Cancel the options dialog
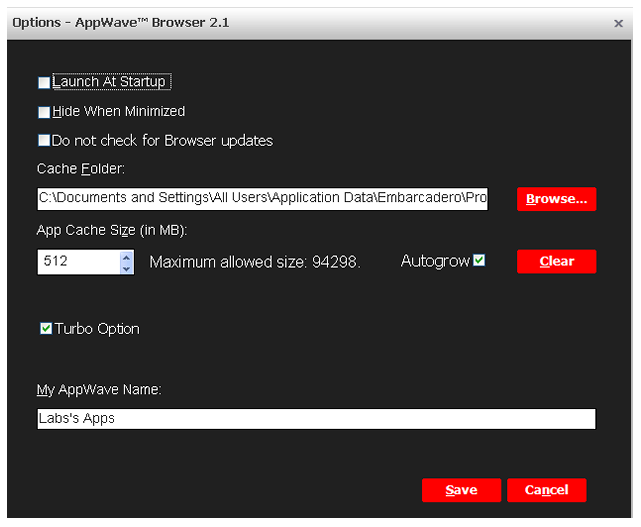This screenshot has width=641, height=527. (547, 490)
